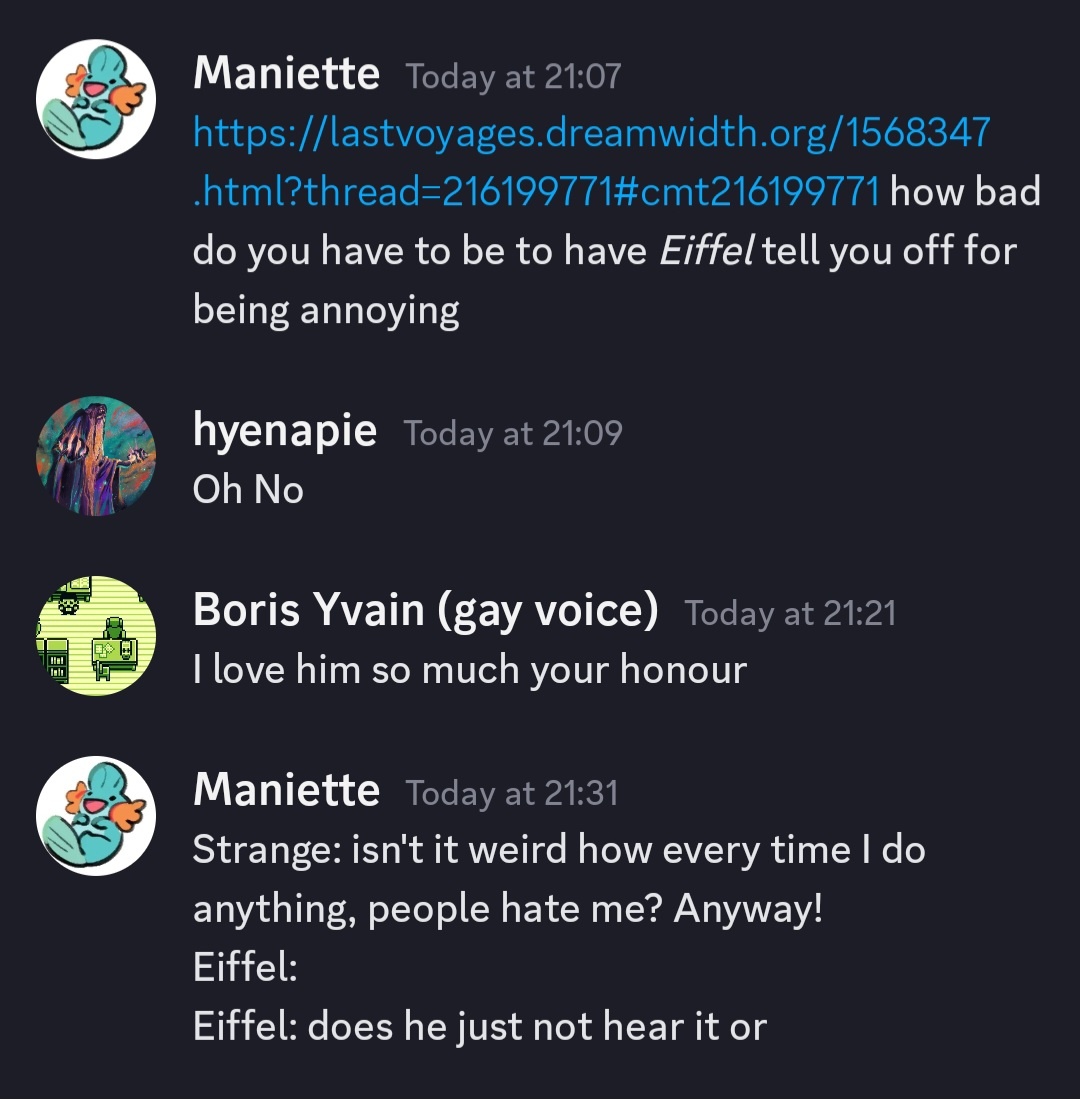Click the italic 'Eiffel' word in the message

coord(706,250)
